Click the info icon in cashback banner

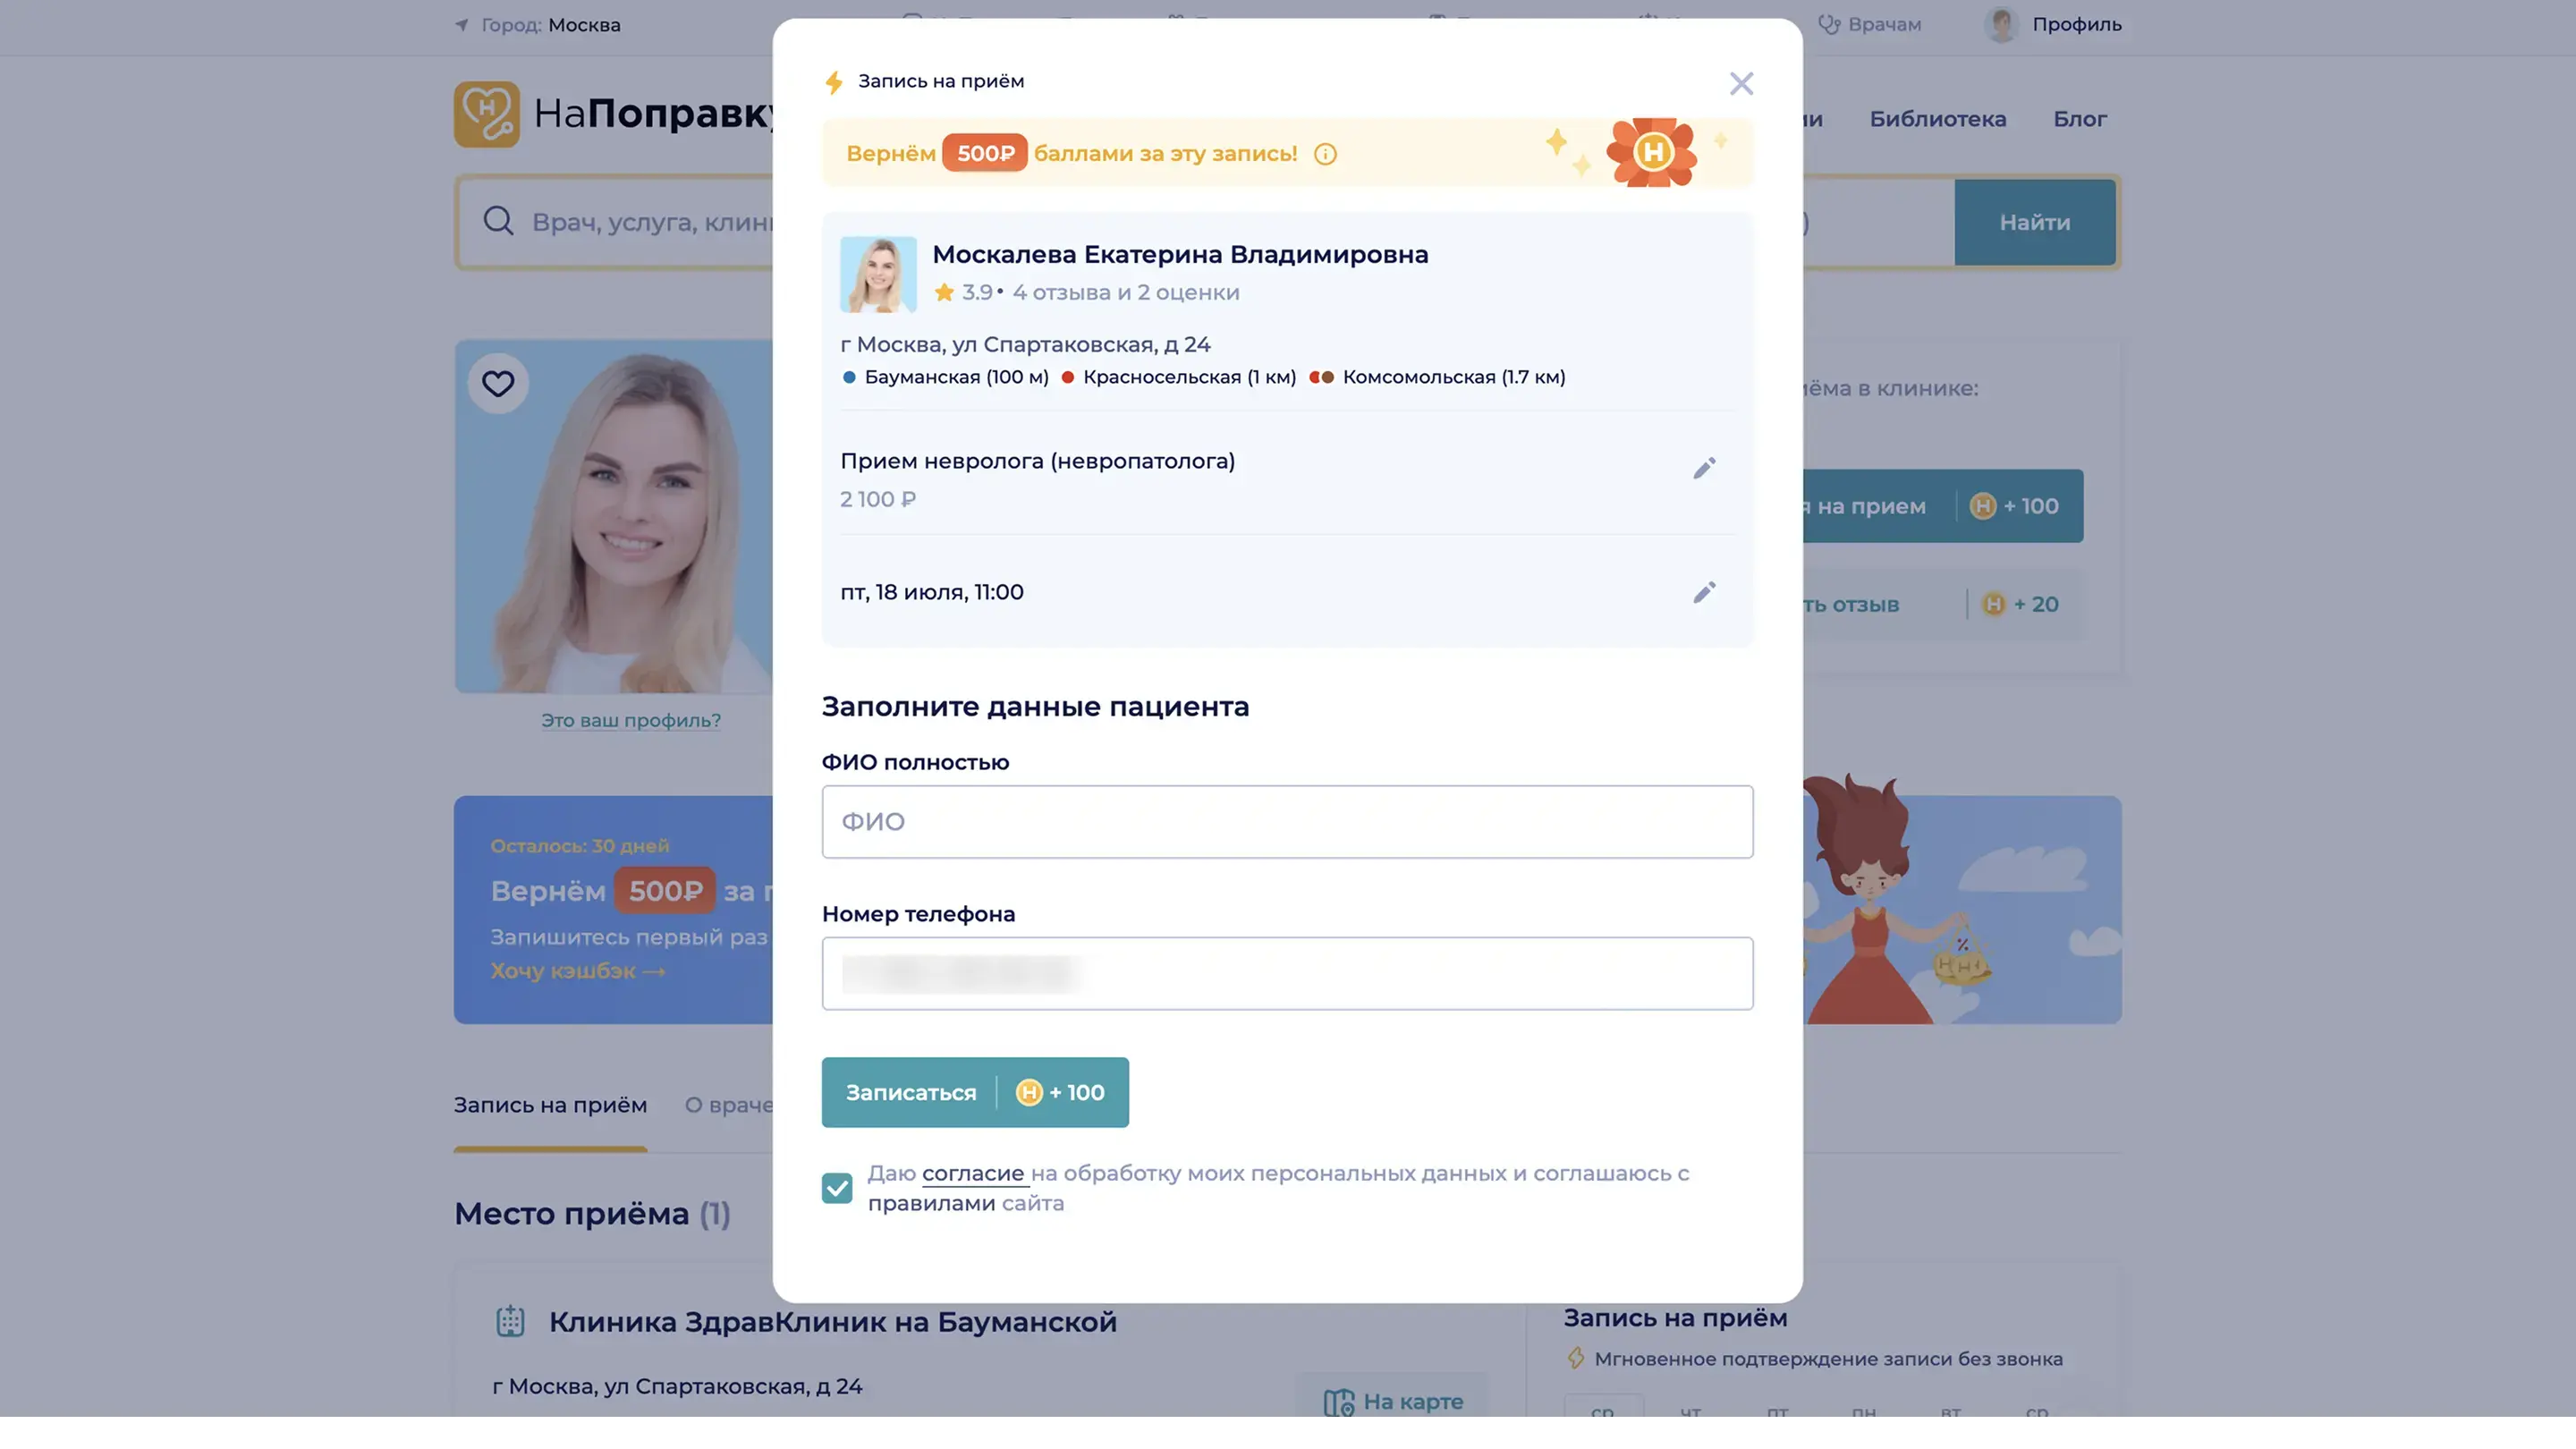pos(1325,154)
